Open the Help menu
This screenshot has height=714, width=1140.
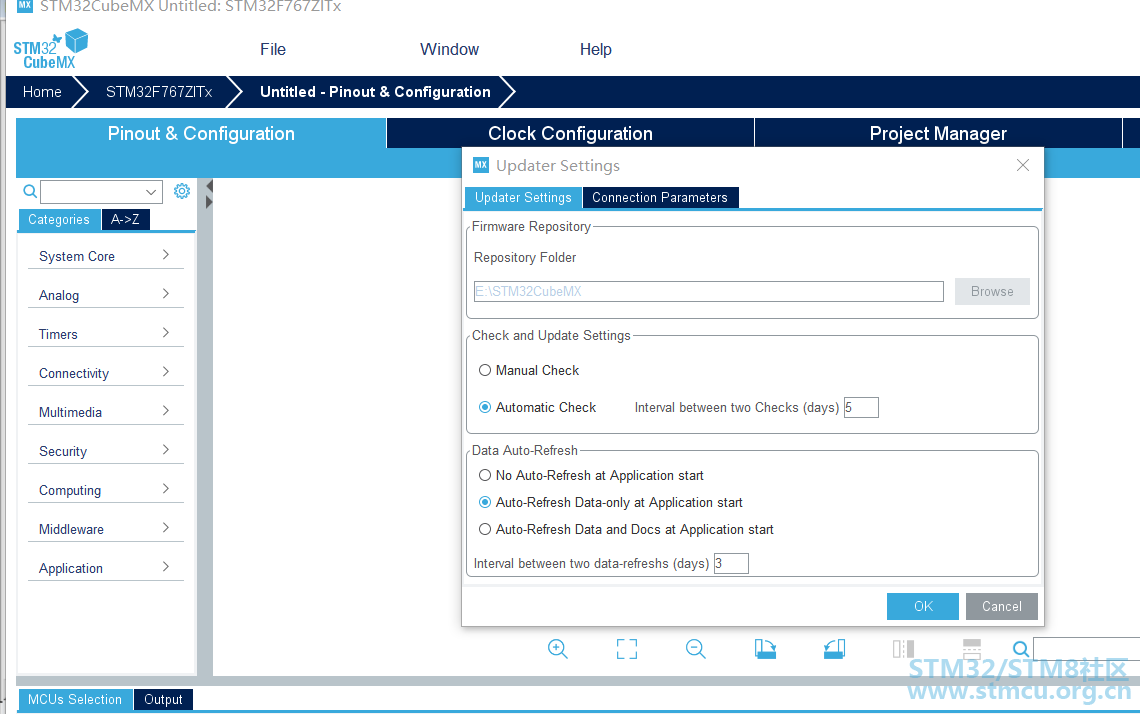[x=595, y=49]
